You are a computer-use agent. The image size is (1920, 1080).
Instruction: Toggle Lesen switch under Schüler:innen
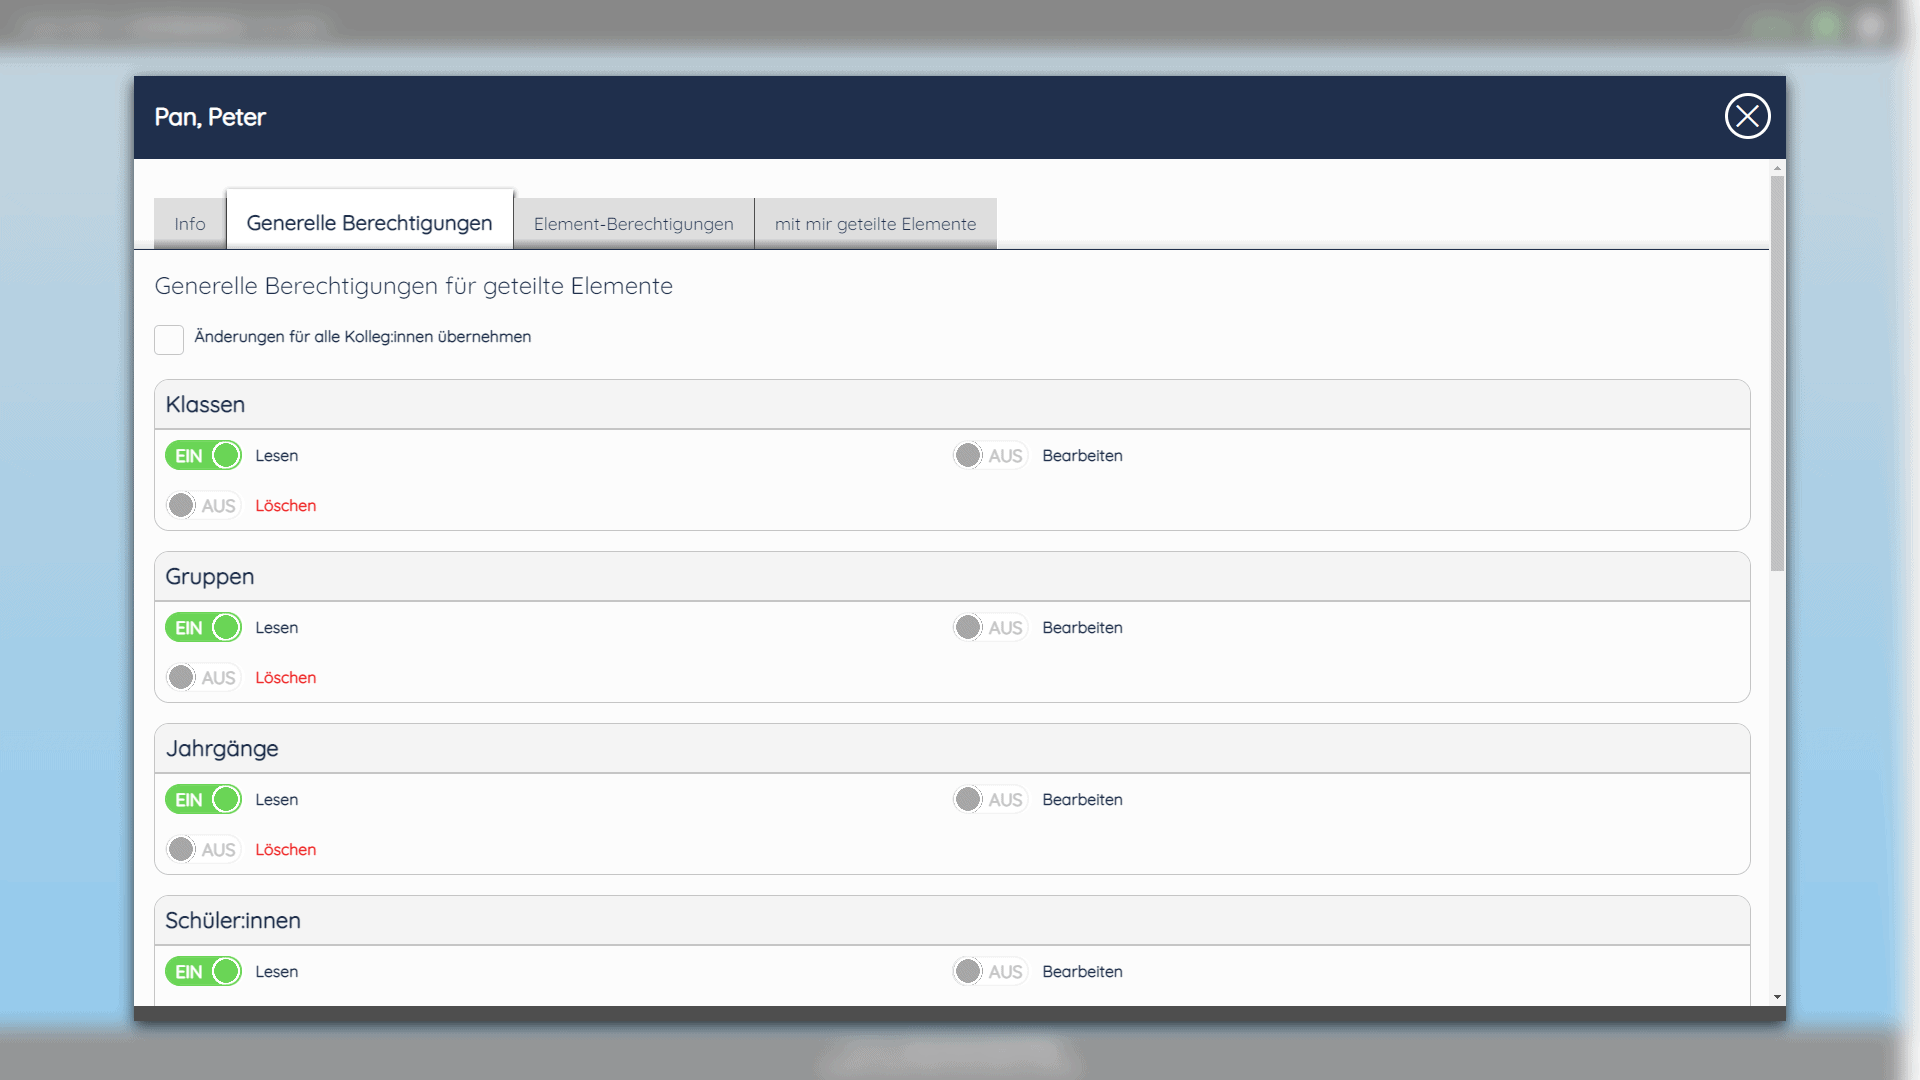click(203, 971)
